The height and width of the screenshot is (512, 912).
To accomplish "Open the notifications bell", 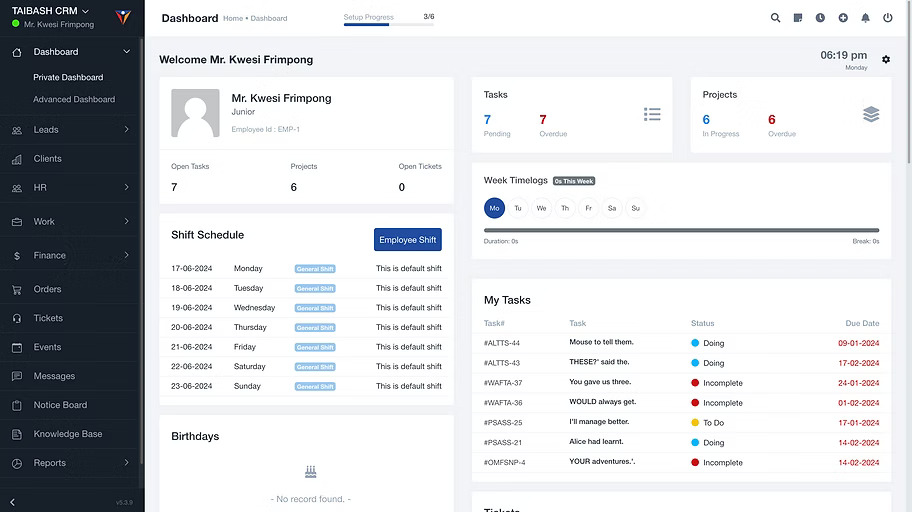I will (x=865, y=18).
